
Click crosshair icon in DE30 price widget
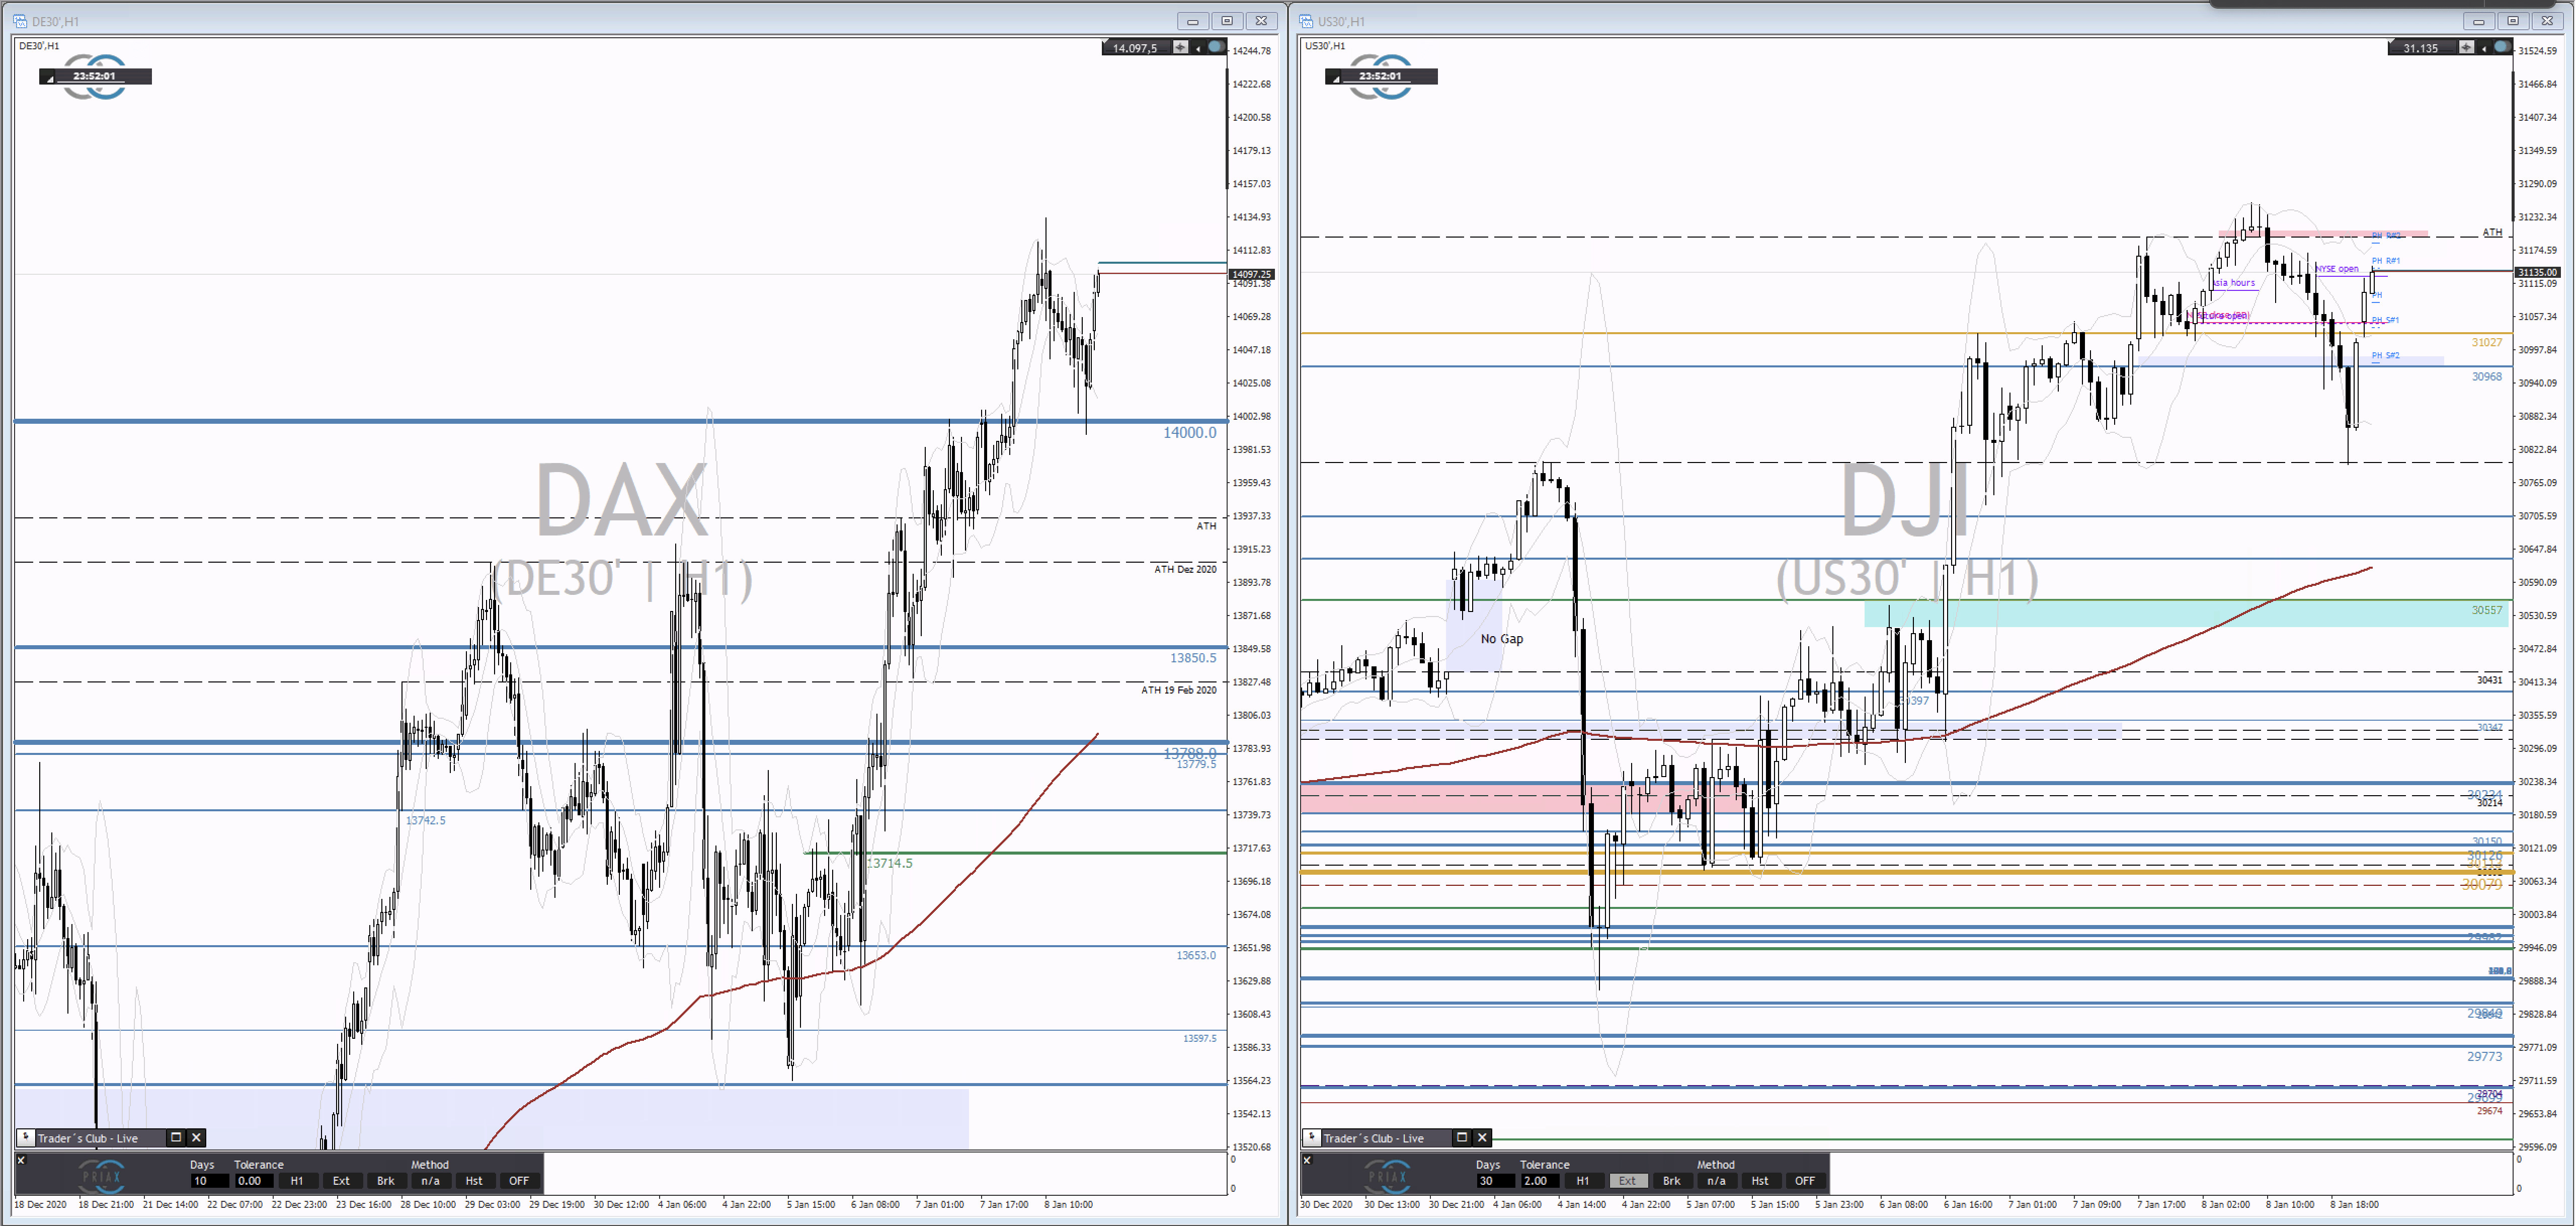(1181, 47)
